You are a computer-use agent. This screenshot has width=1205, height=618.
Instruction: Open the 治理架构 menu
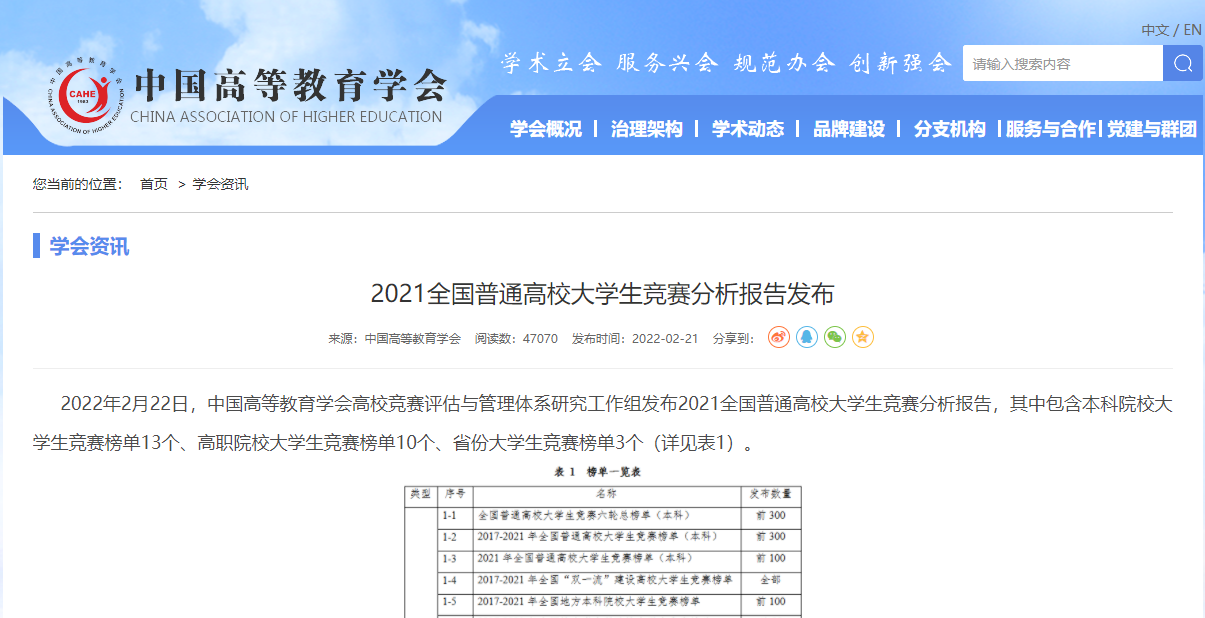(647, 129)
